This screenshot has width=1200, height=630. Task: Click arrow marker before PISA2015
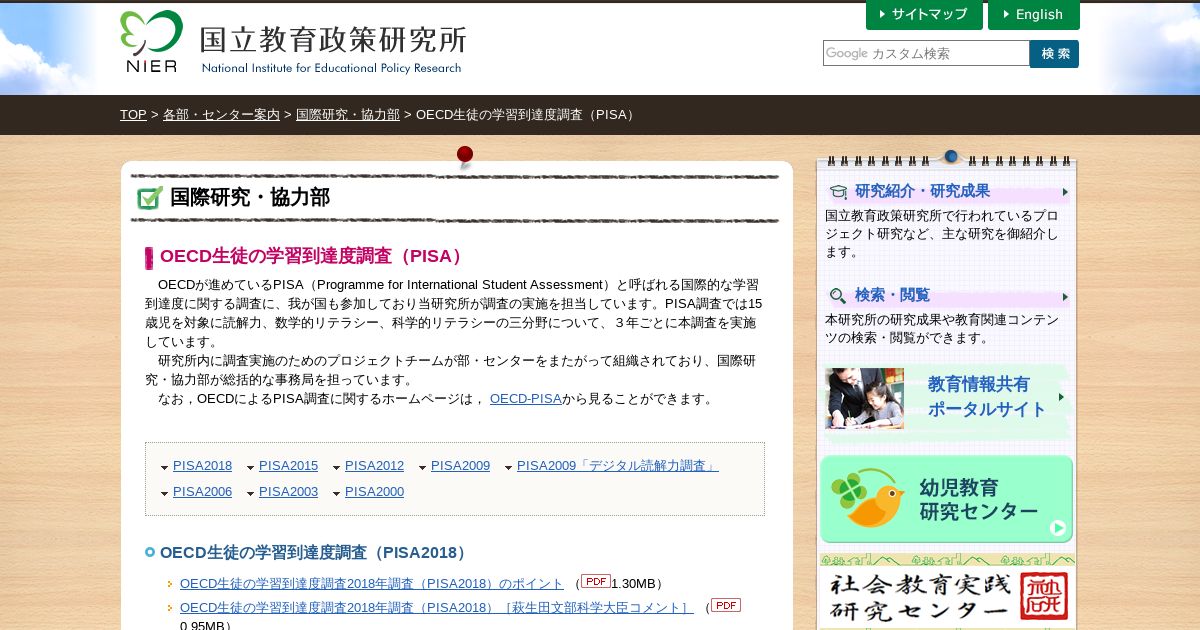250,467
